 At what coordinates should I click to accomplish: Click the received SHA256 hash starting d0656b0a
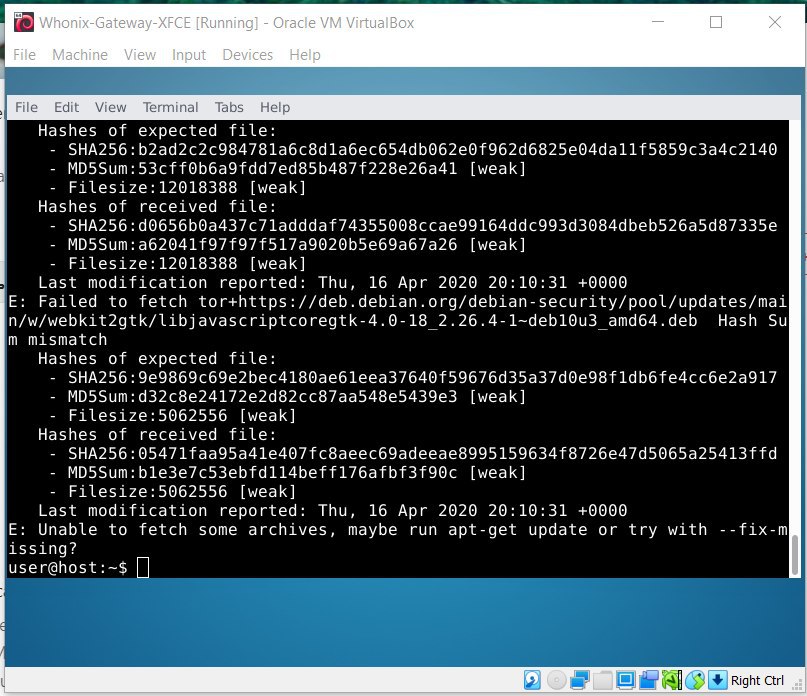458,225
